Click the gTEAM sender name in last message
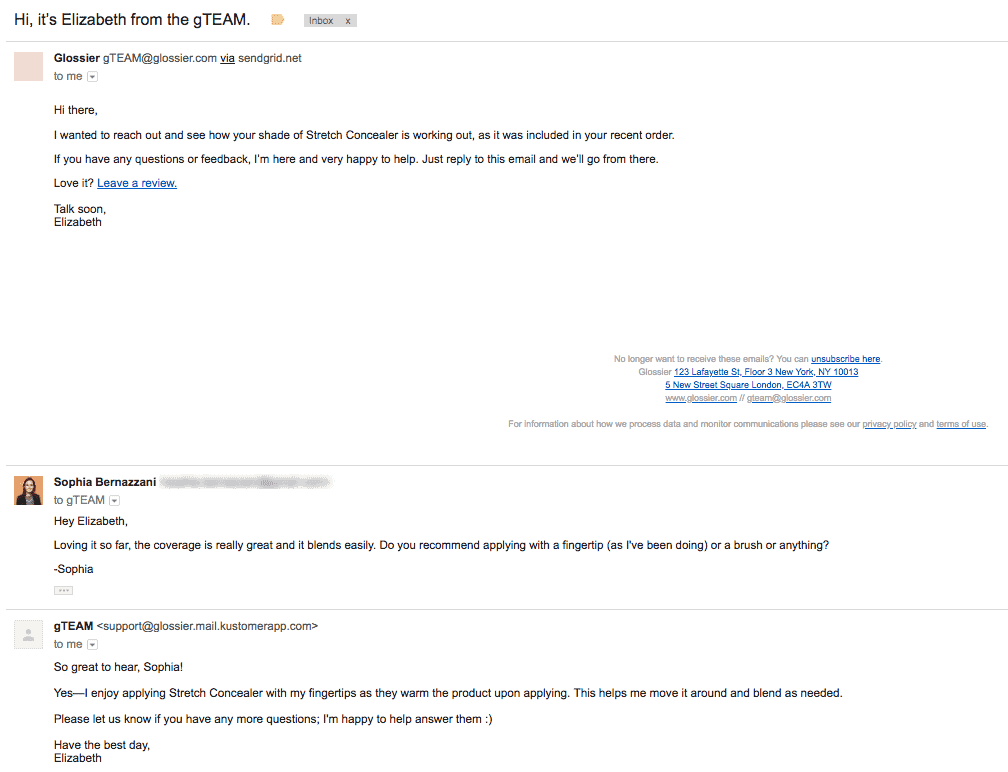Screen dimensions: 1008x772 pyautogui.click(x=73, y=626)
